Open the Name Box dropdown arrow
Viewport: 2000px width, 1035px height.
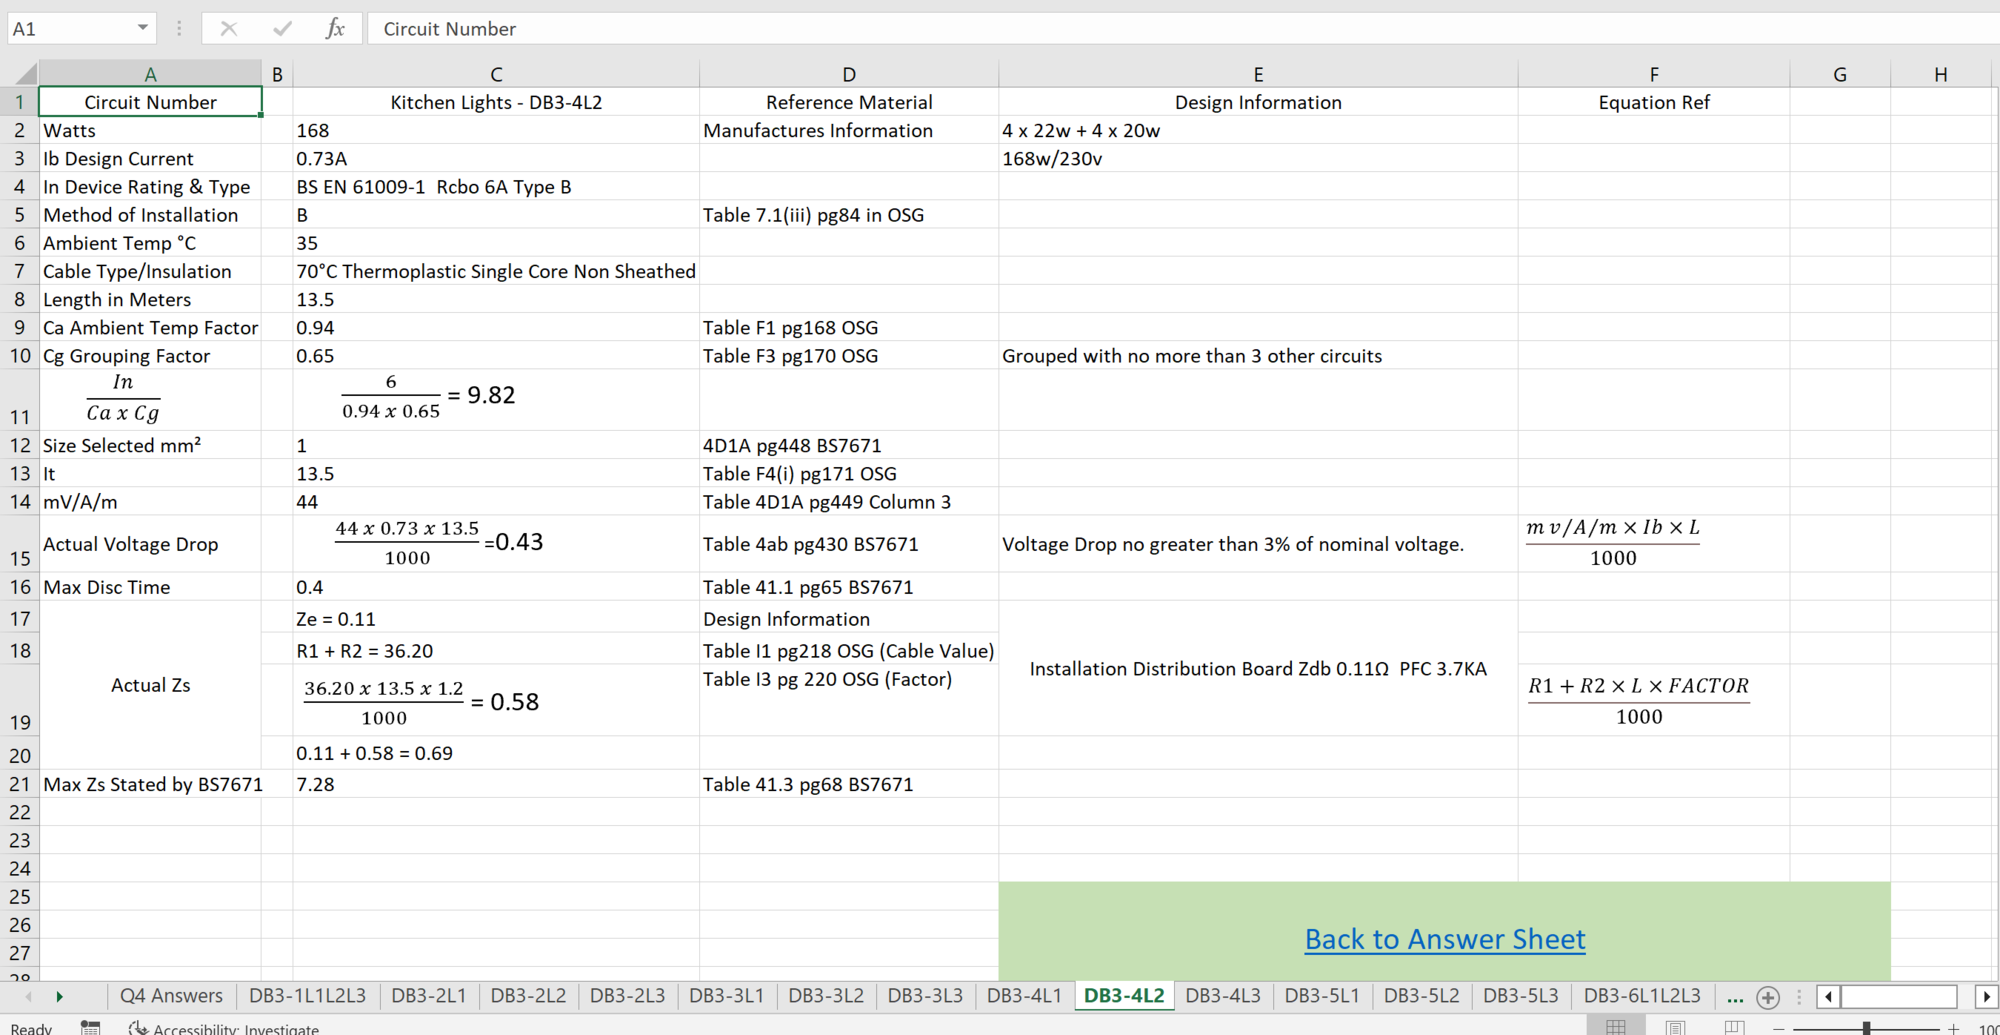coord(143,28)
